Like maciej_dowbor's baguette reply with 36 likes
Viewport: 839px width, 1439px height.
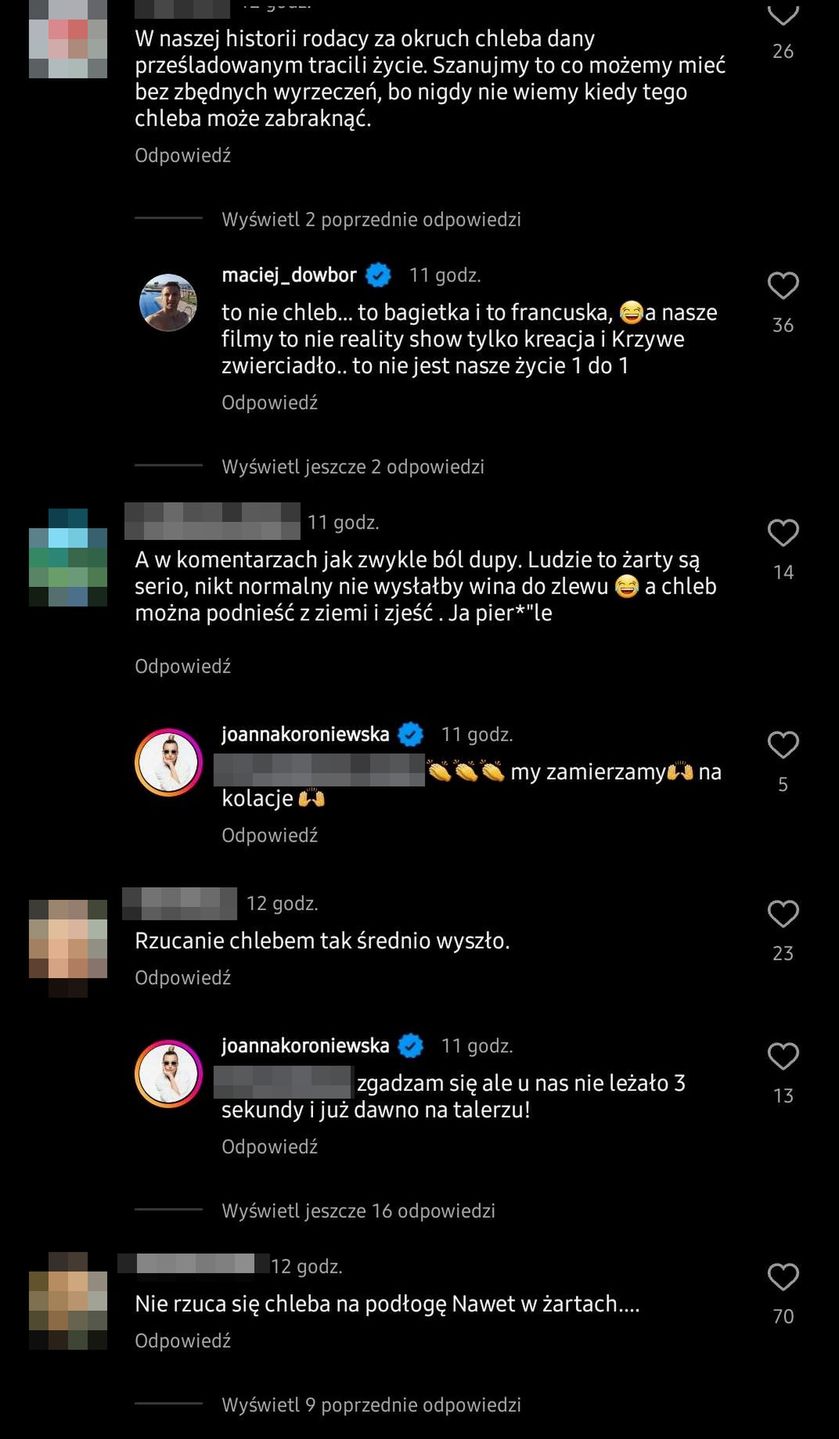[783, 286]
